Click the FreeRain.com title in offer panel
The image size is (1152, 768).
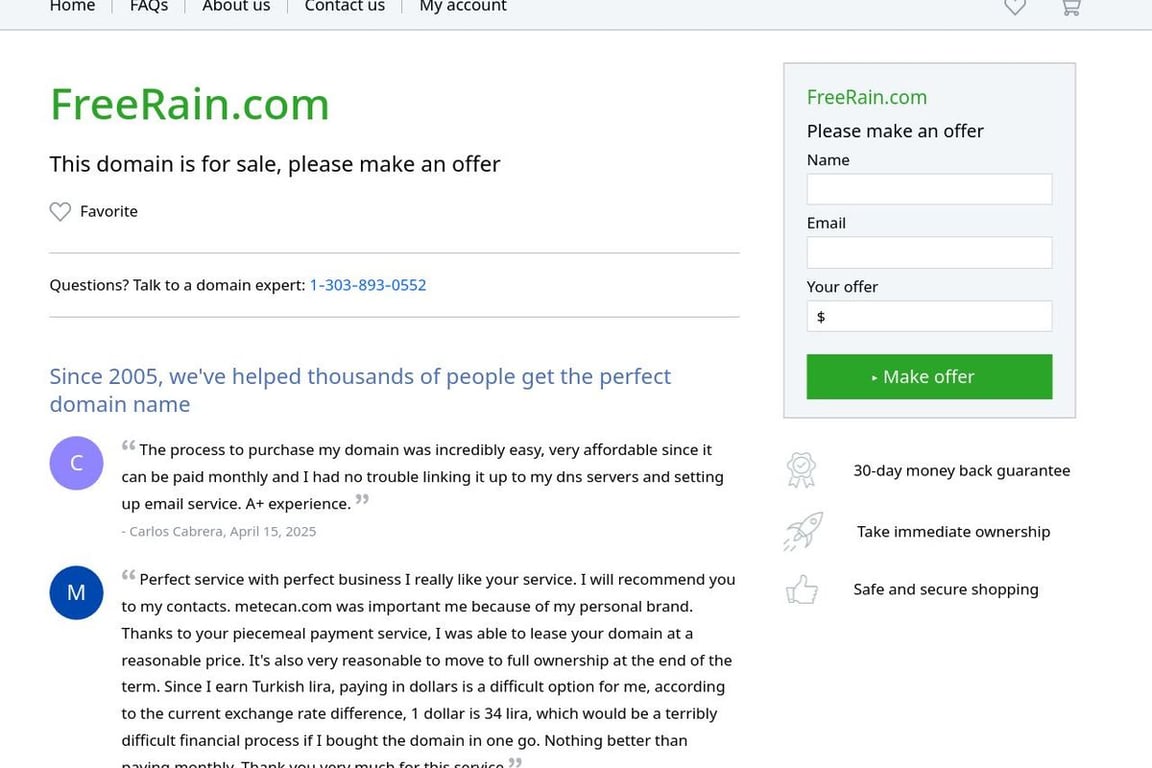pos(866,97)
